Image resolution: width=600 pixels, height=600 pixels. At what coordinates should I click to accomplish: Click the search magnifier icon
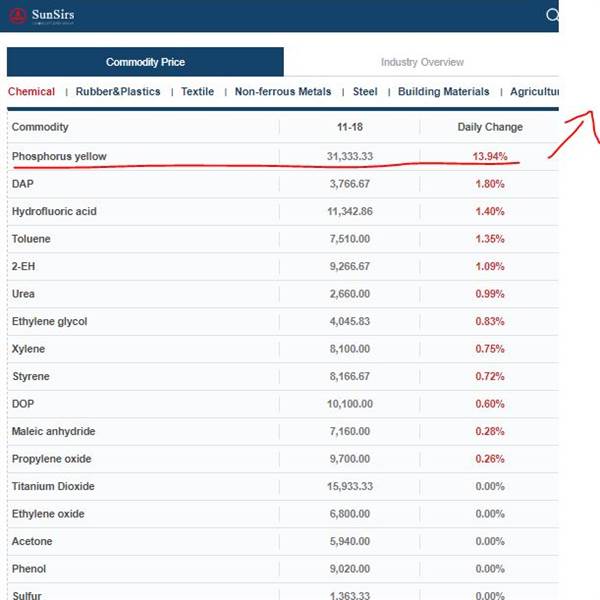pos(552,15)
